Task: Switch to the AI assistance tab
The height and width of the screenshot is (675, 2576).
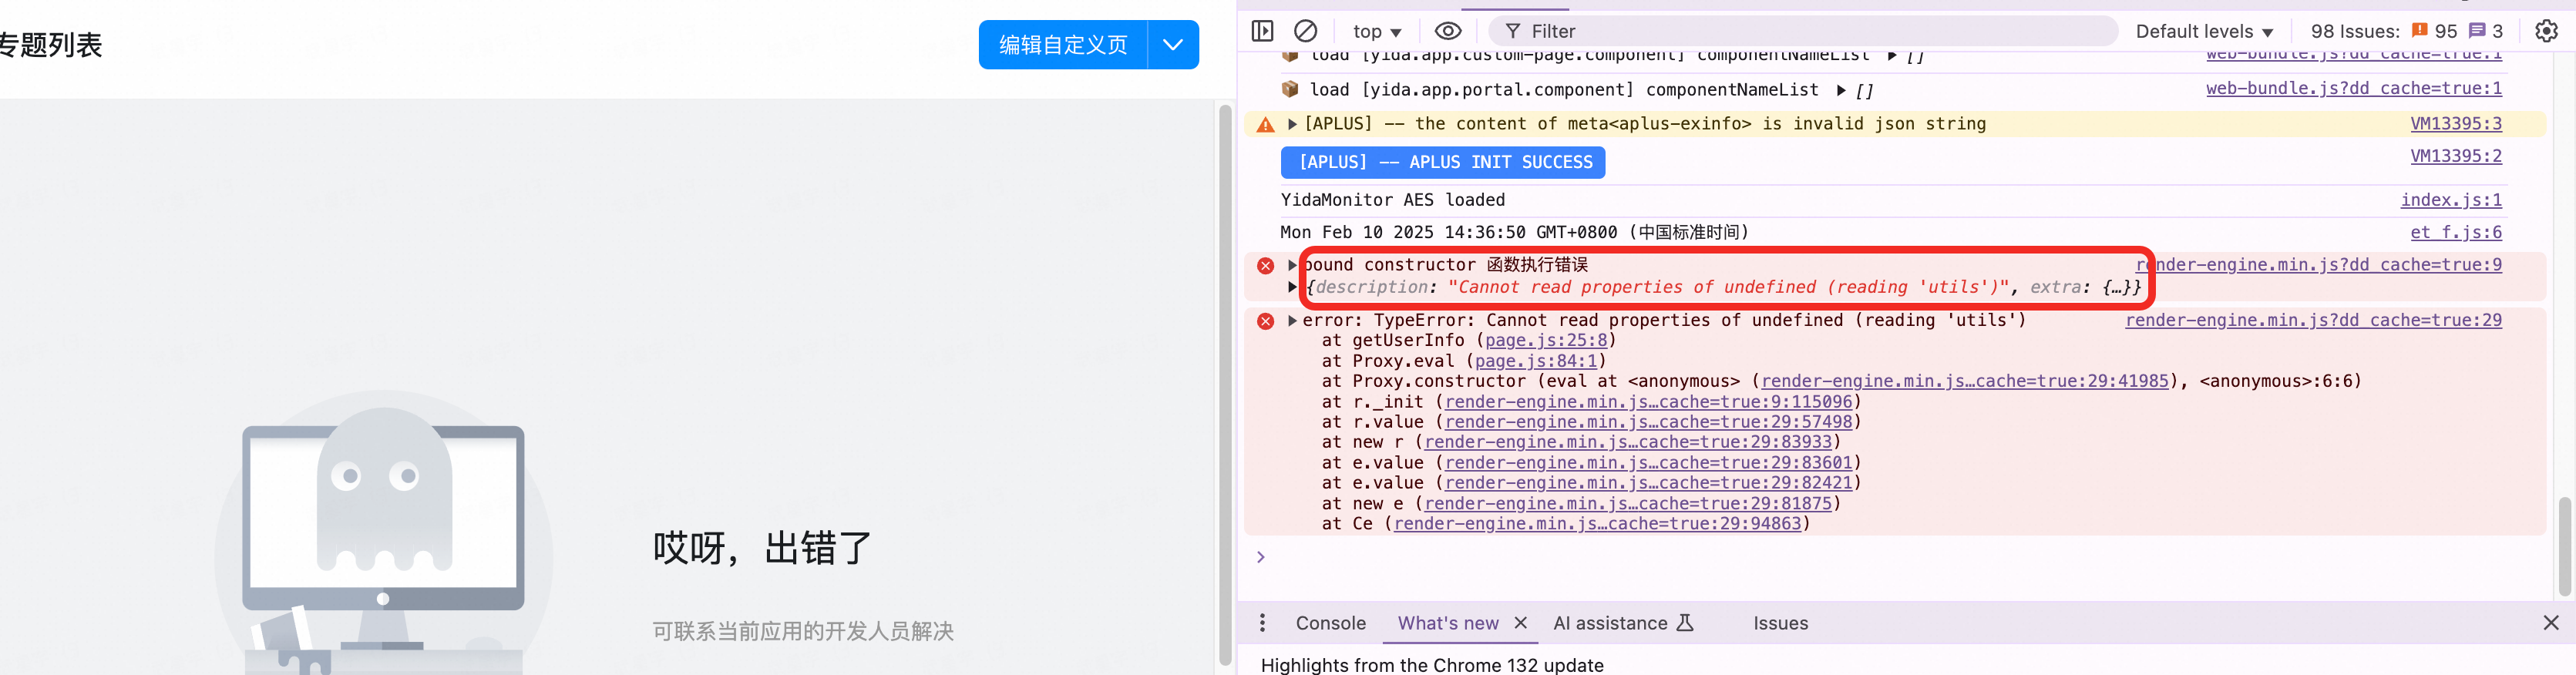Action: (x=1623, y=623)
